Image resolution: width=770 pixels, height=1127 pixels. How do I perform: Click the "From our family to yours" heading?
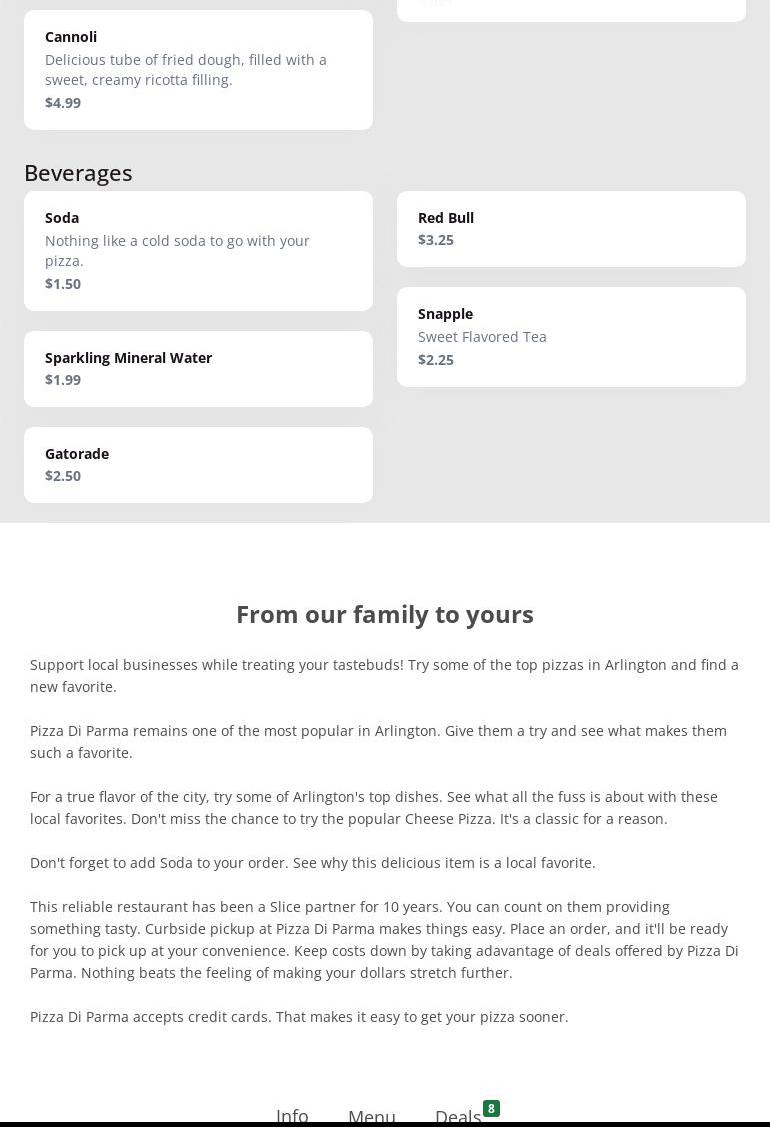[x=385, y=613]
